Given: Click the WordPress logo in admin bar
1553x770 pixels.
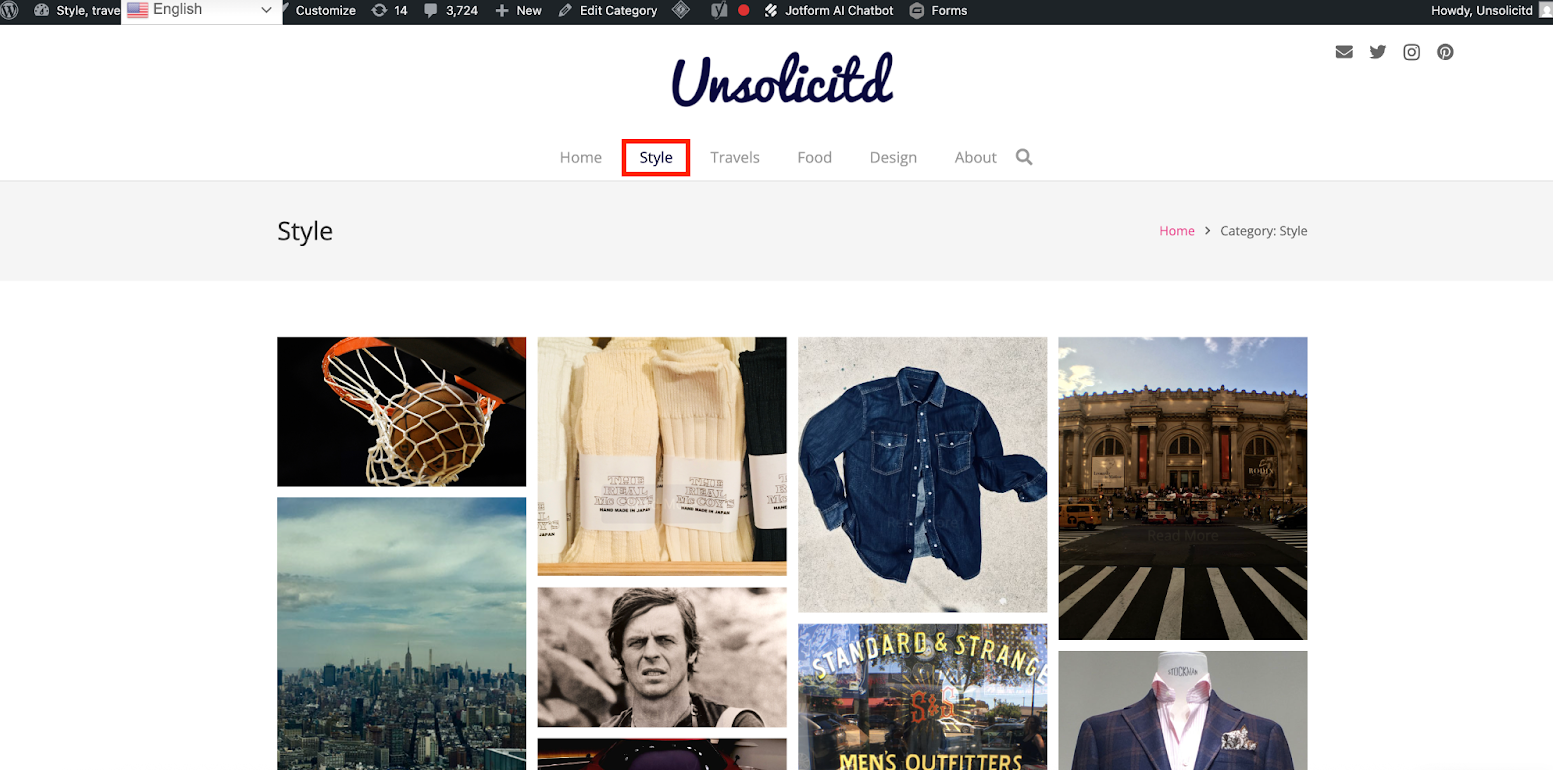Looking at the screenshot, I should pyautogui.click(x=10, y=11).
